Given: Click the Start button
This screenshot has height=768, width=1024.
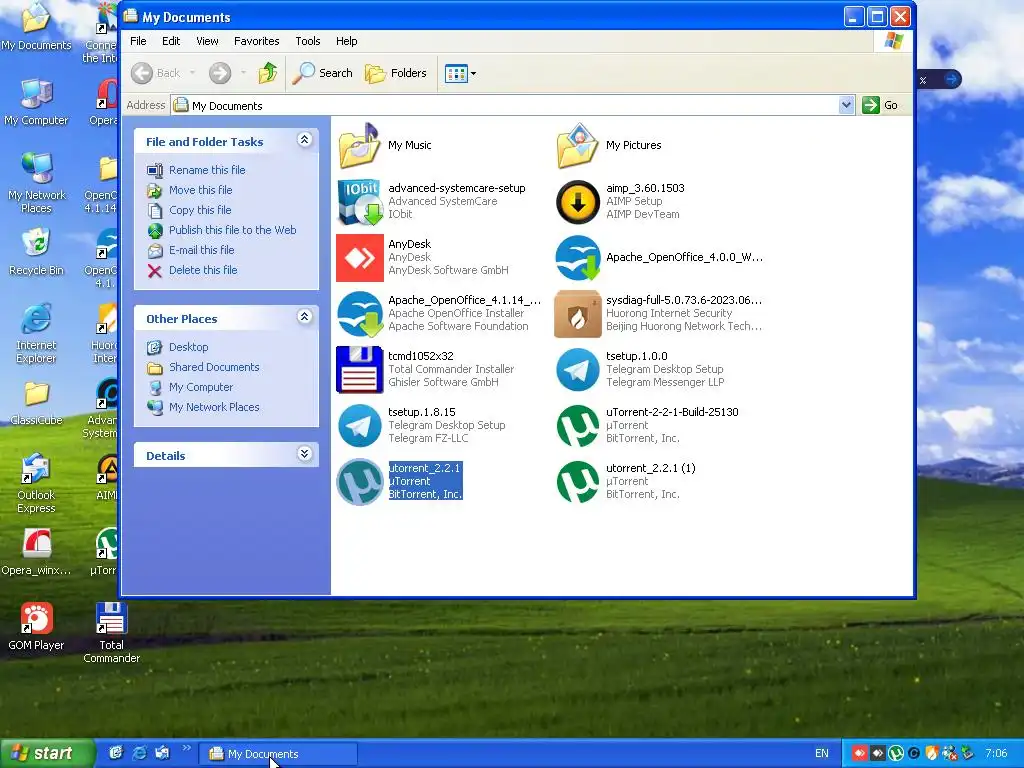Looking at the screenshot, I should coord(46,754).
